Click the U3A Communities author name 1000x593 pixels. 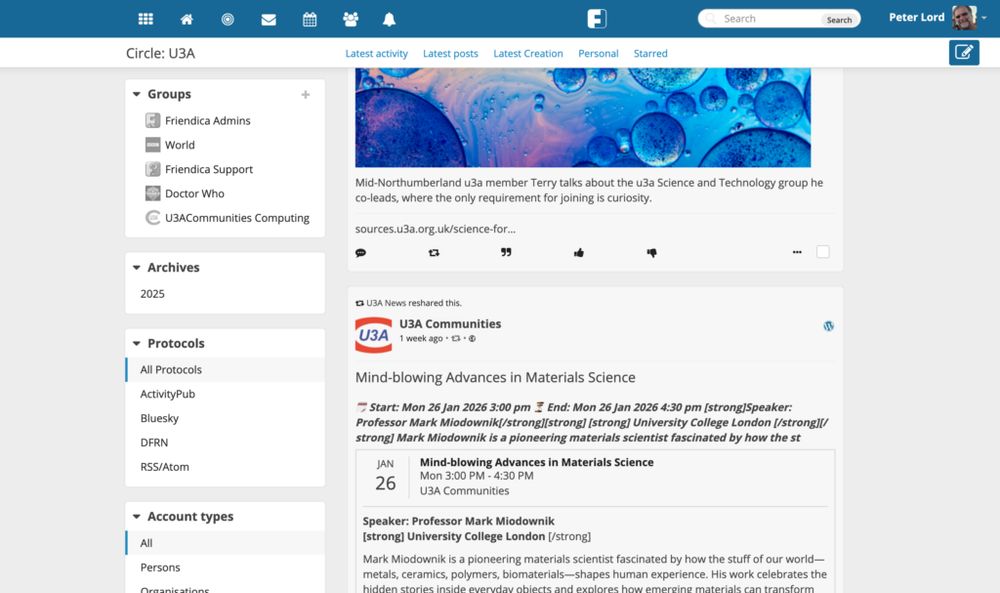click(450, 324)
